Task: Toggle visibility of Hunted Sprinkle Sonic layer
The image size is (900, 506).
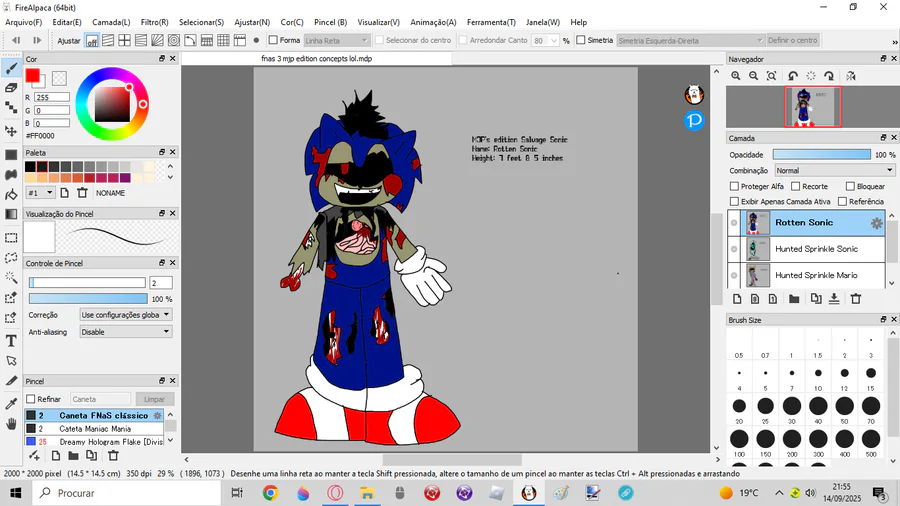Action: click(734, 249)
